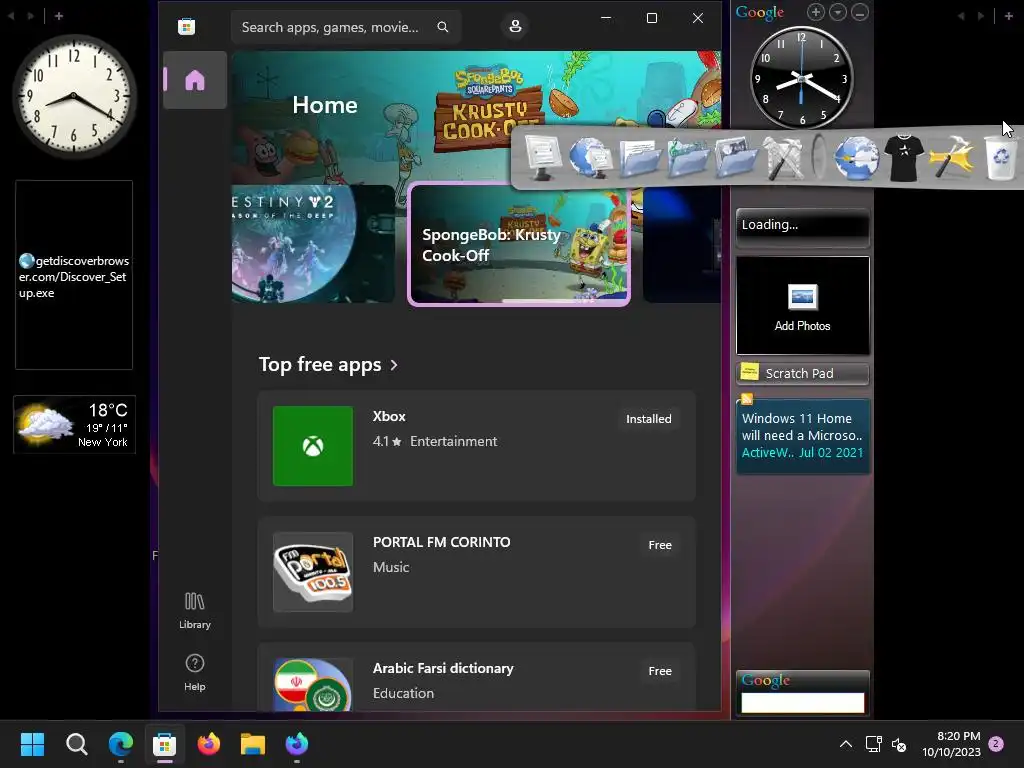
Task: Click the Add Photos gadget
Action: pyautogui.click(x=803, y=306)
